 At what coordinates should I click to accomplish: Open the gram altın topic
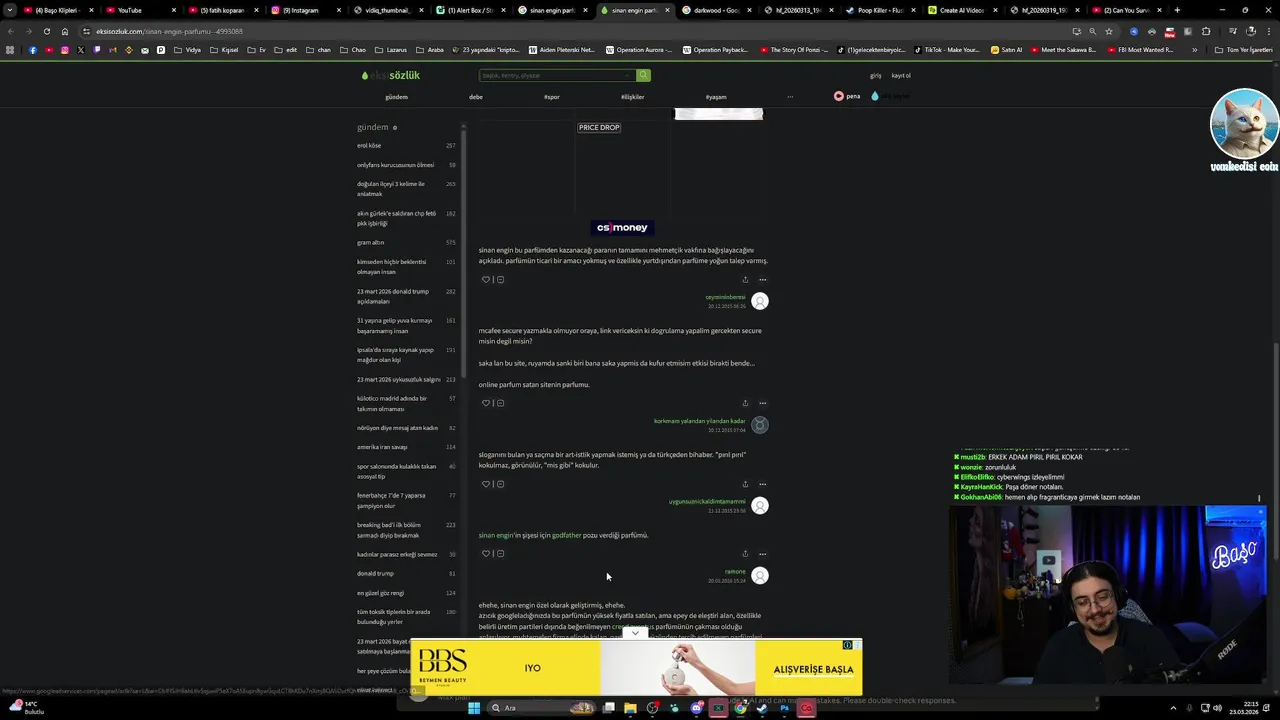click(370, 243)
